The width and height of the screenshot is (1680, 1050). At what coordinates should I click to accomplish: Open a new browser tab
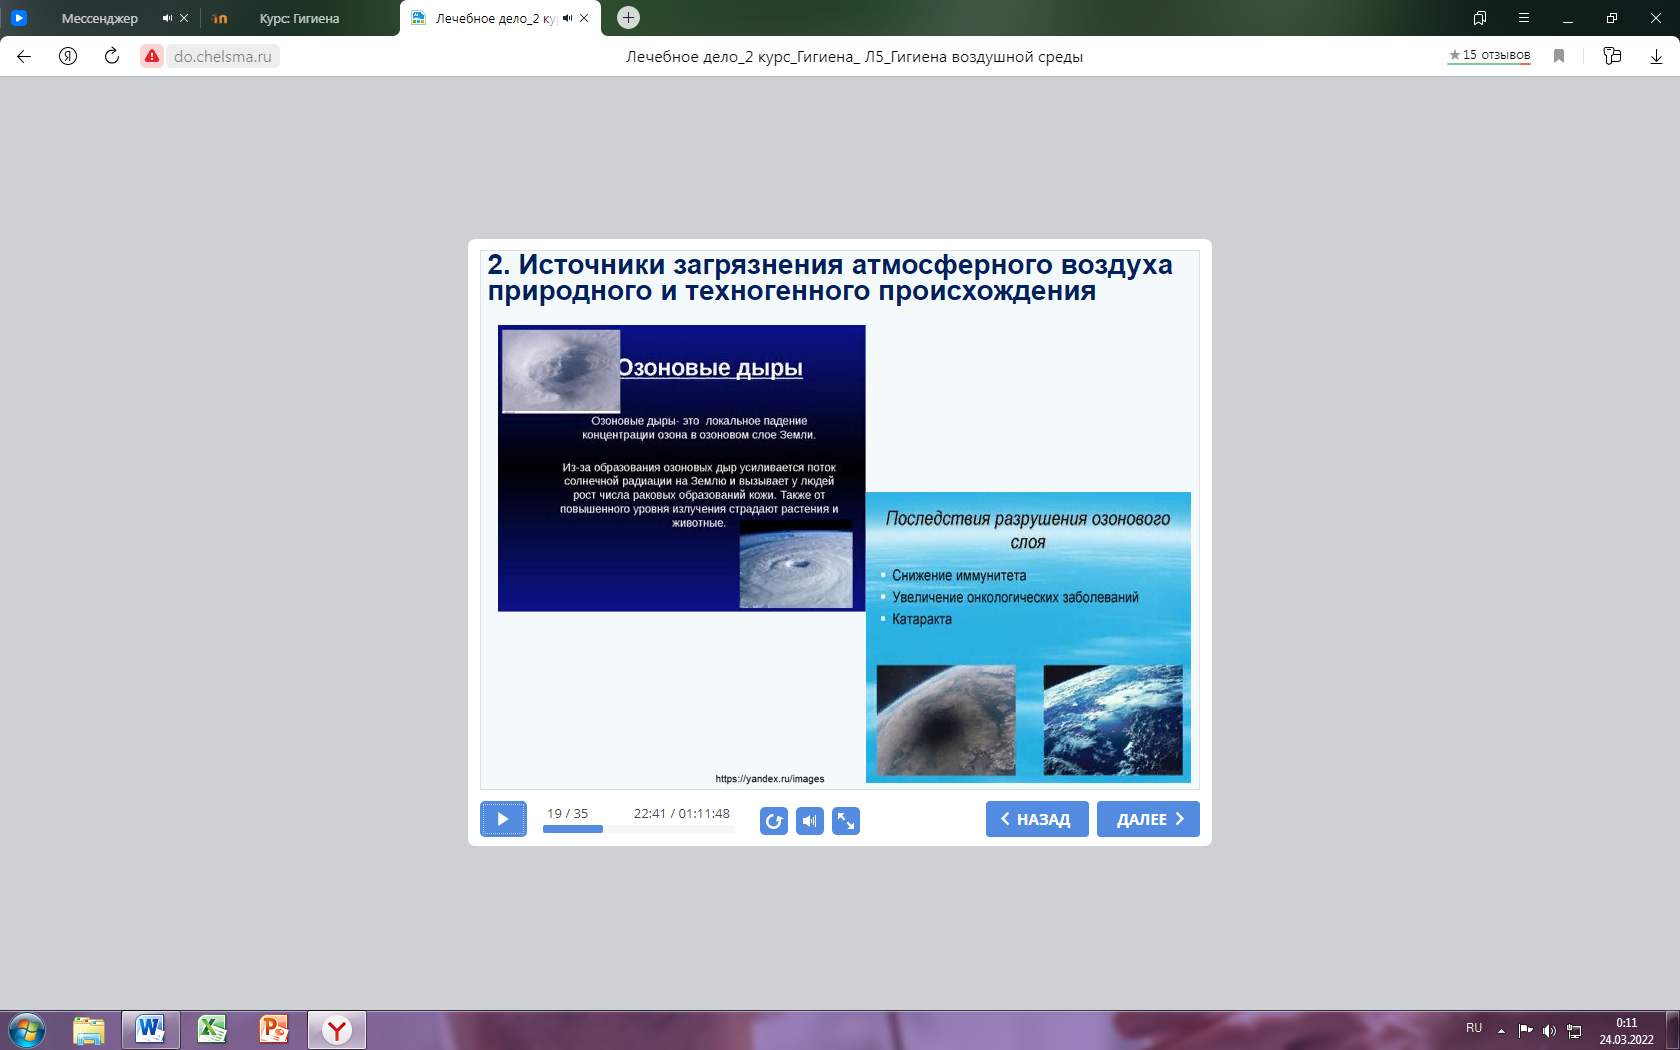628,17
